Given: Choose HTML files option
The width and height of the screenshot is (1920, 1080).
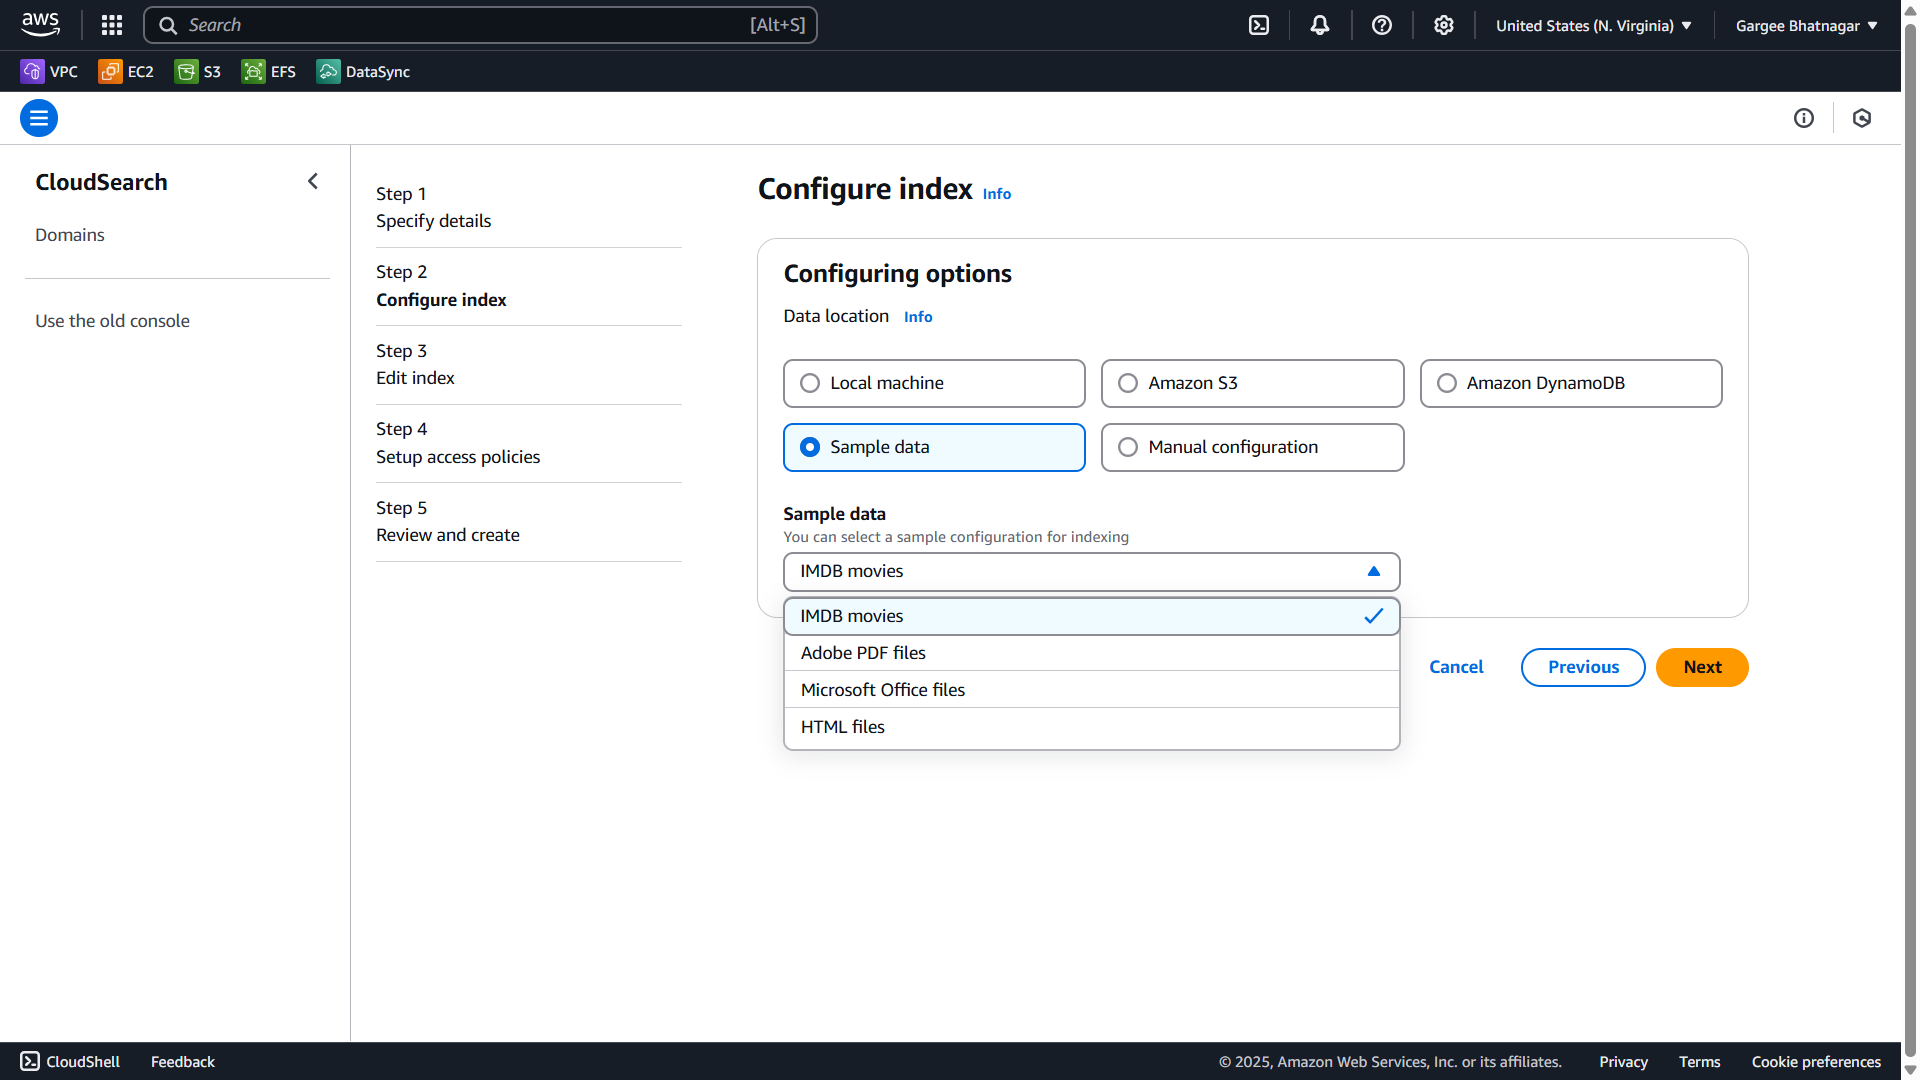Looking at the screenshot, I should coord(1091,727).
